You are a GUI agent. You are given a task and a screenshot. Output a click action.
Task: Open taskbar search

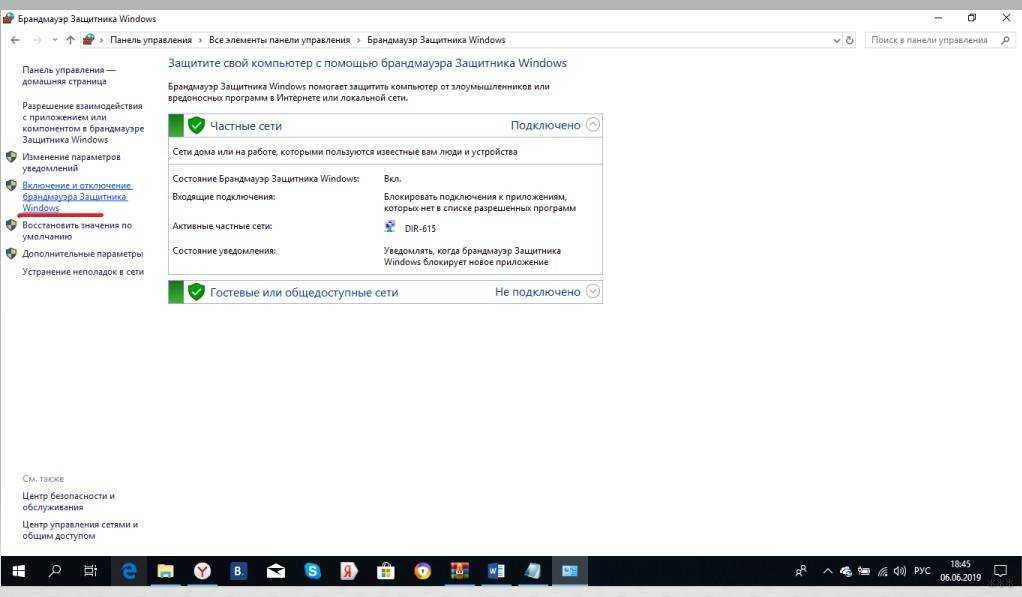55,572
